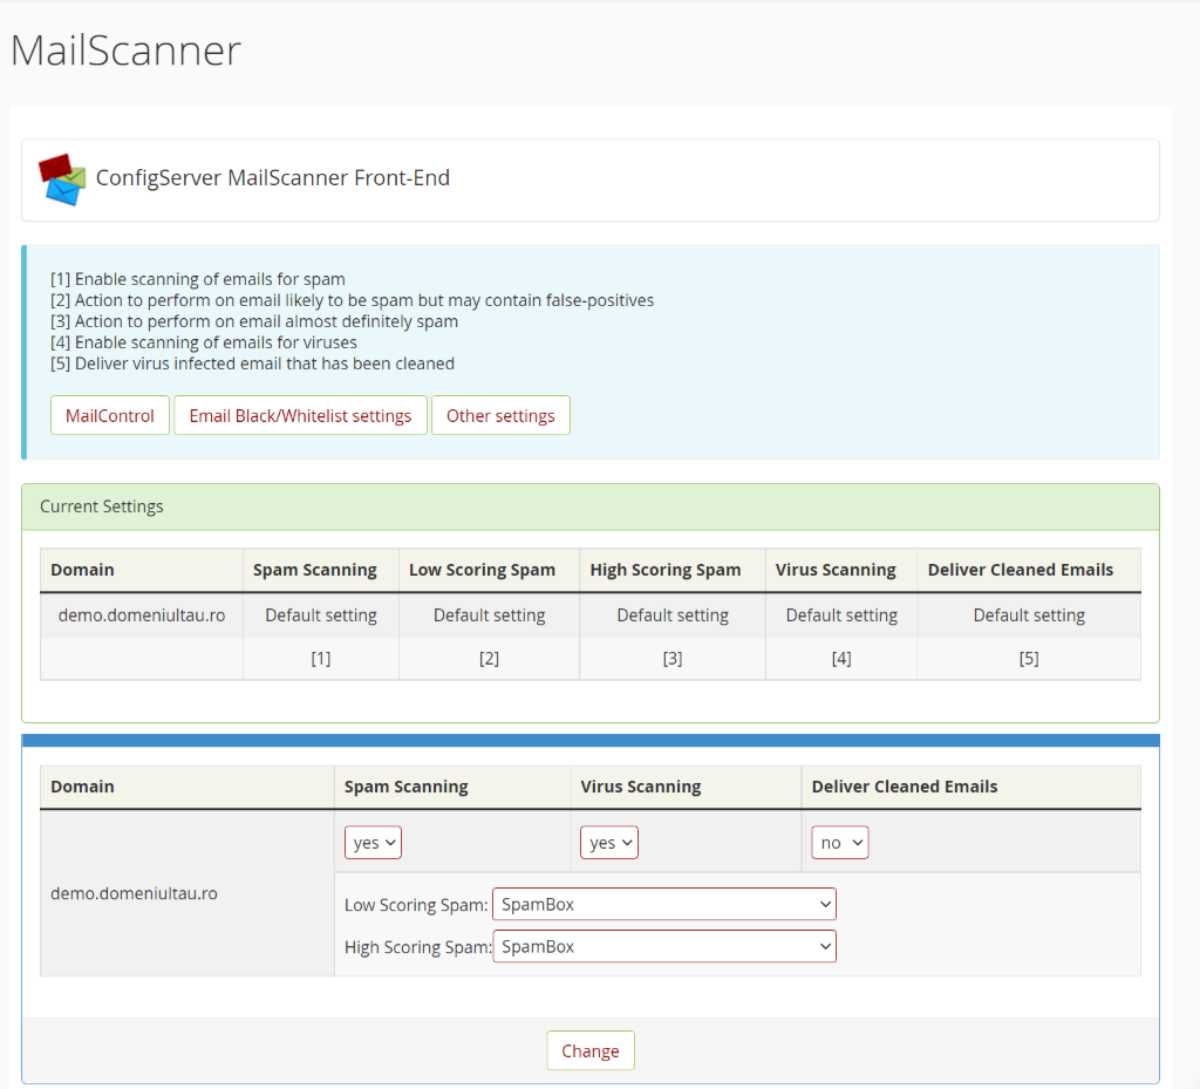The width and height of the screenshot is (1200, 1089).
Task: Expand the High Scoring Spam SpamBox dropdown
Action: tap(664, 946)
